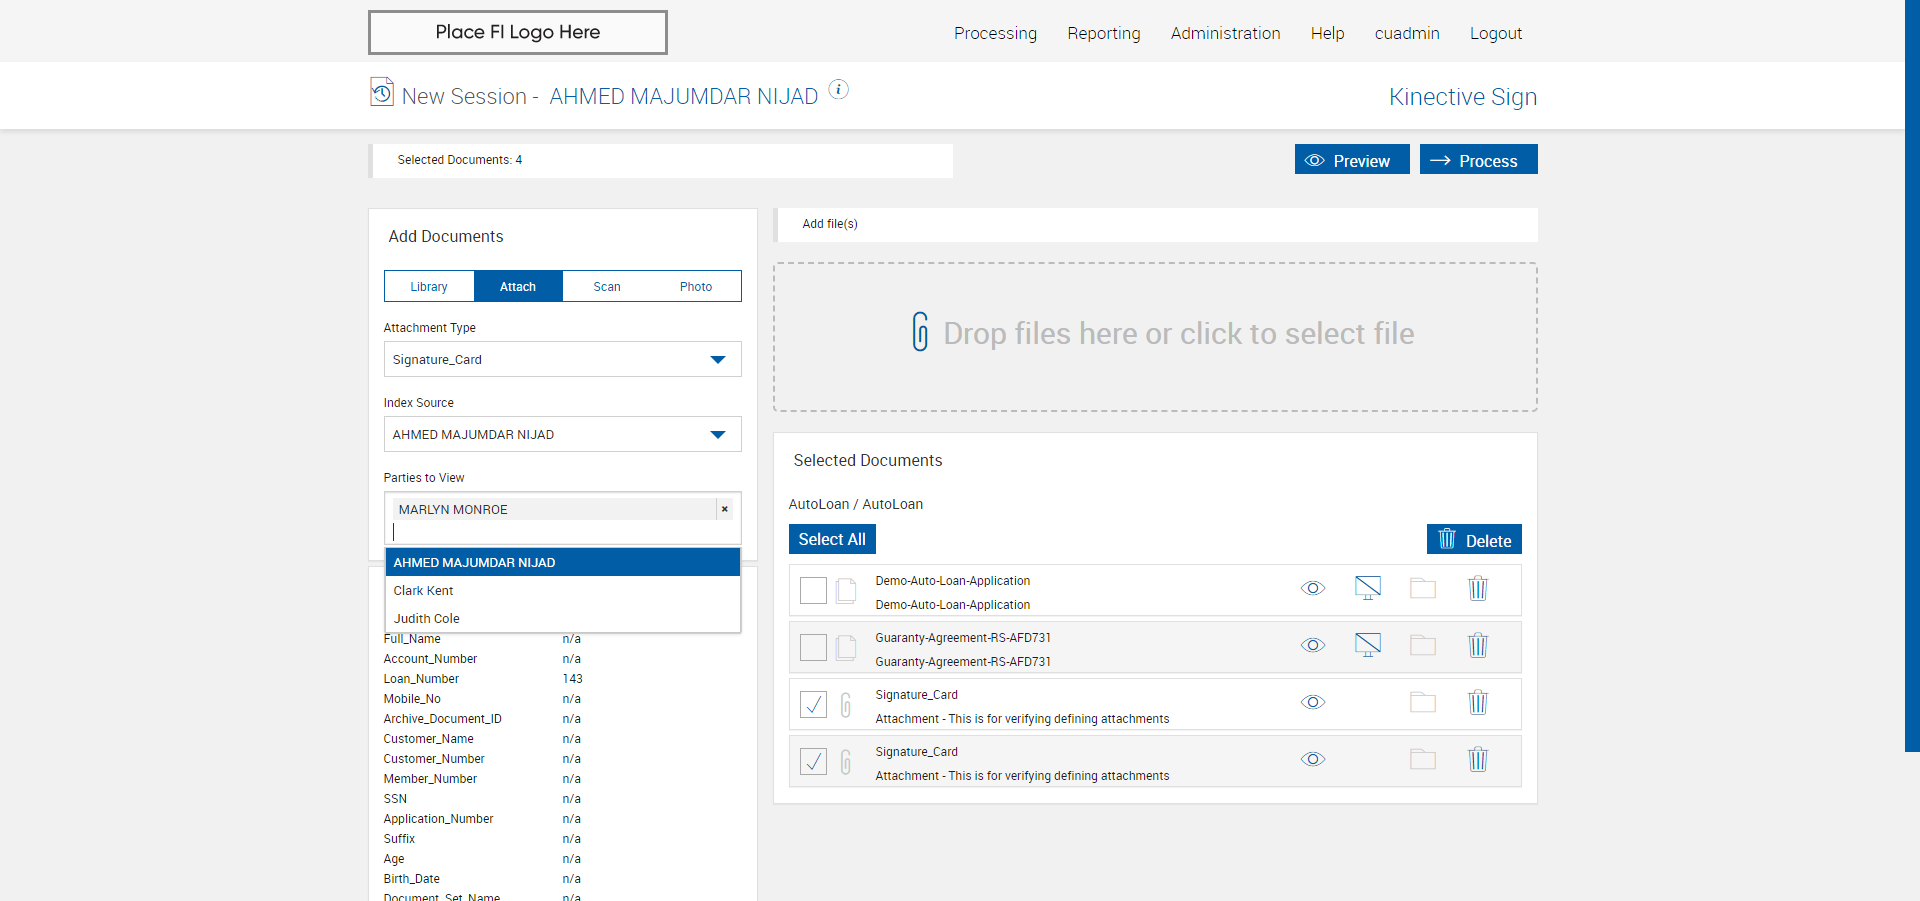Switch to the Library tab
1920x901 pixels.
pyautogui.click(x=429, y=287)
